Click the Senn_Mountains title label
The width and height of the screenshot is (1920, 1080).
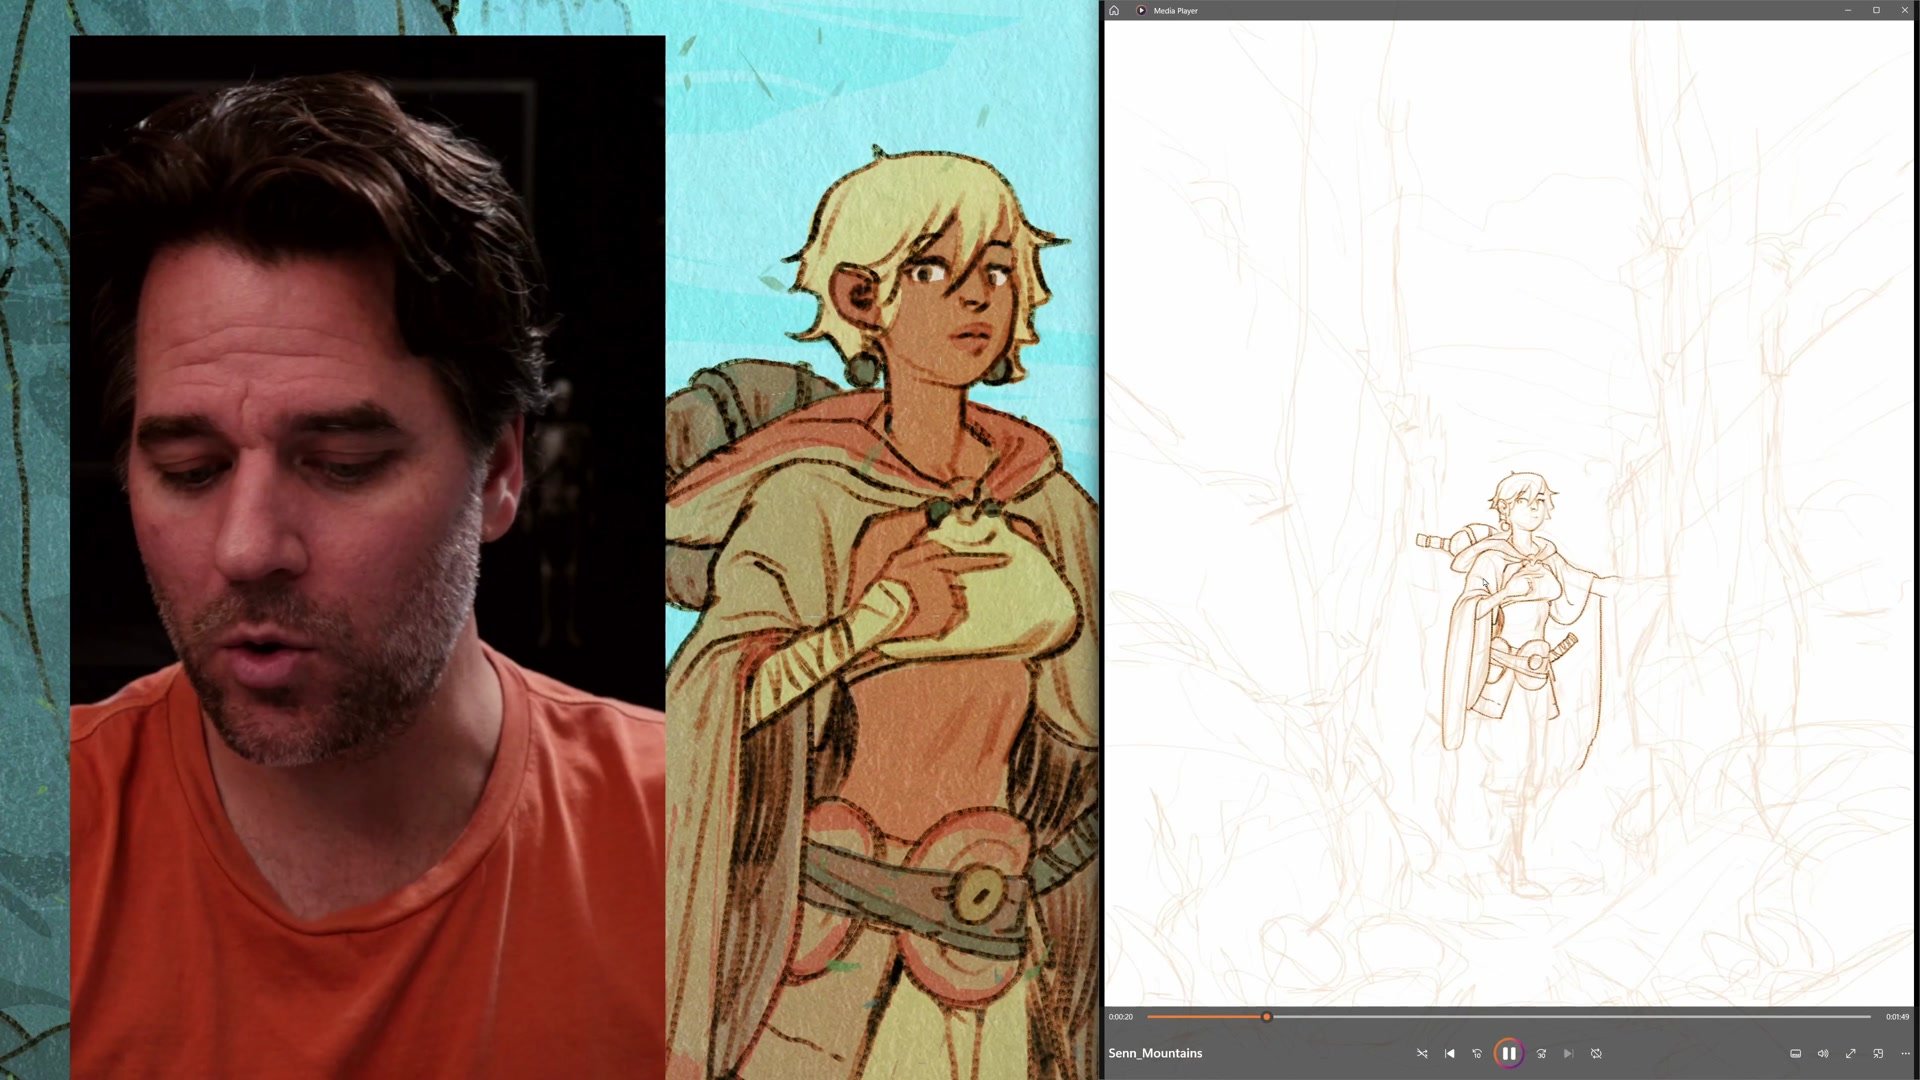click(1155, 1053)
